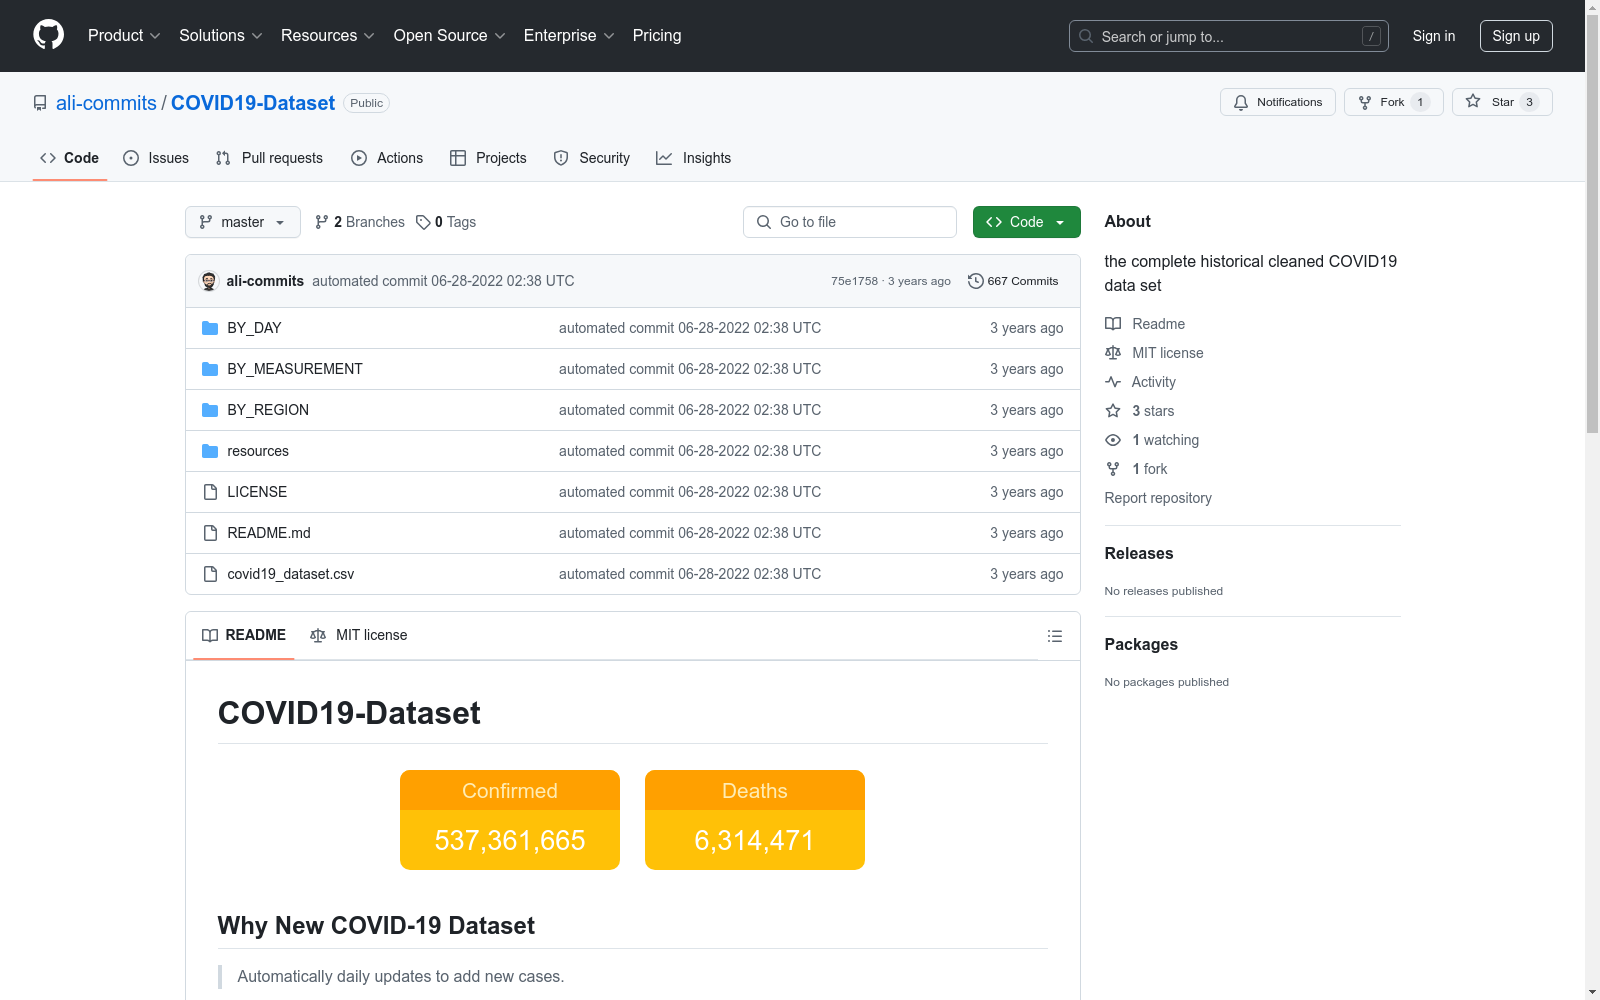Screen dimensions: 1600x1000
Task: Open the covid19_dataset.csv file name
Action: (291, 574)
